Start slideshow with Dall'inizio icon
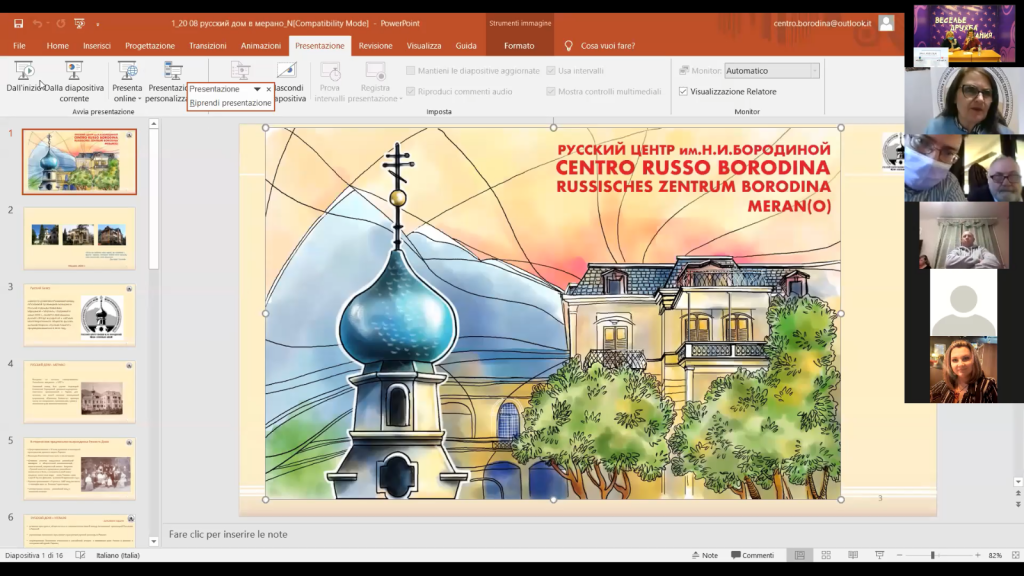1024x576 pixels. click(25, 71)
